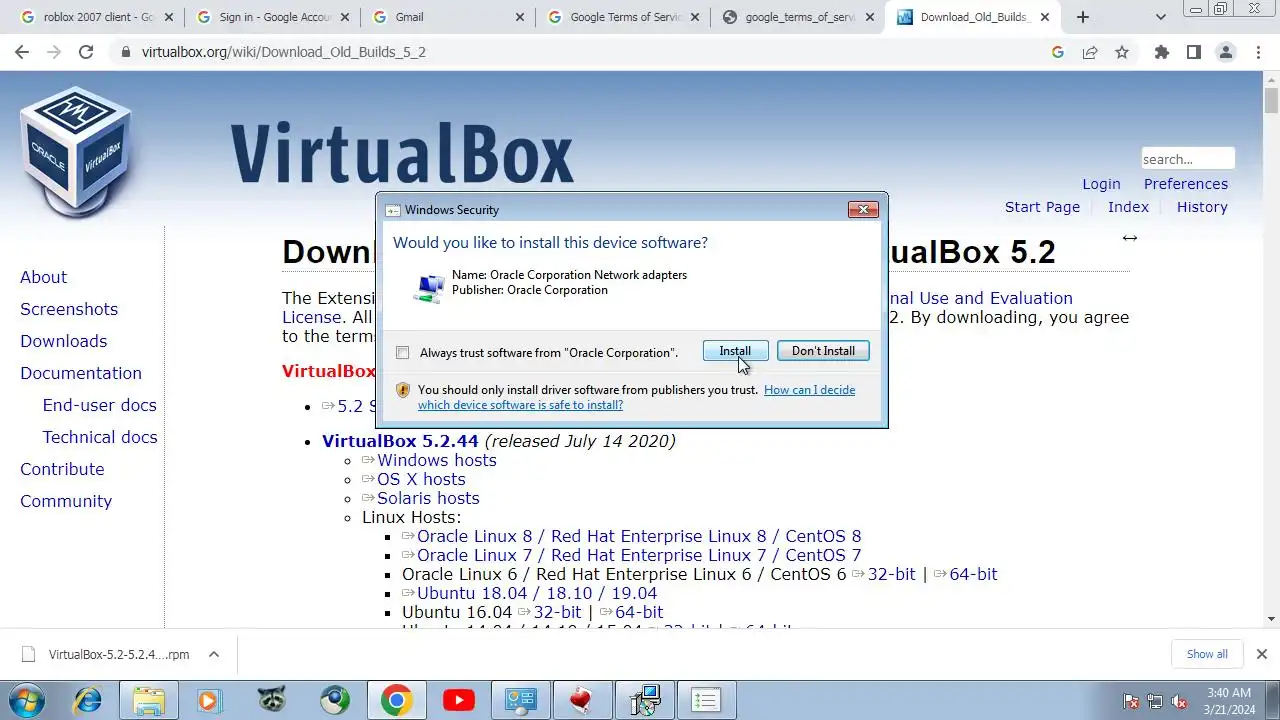Open Technical docs link
The height and width of the screenshot is (720, 1280).
pos(100,437)
